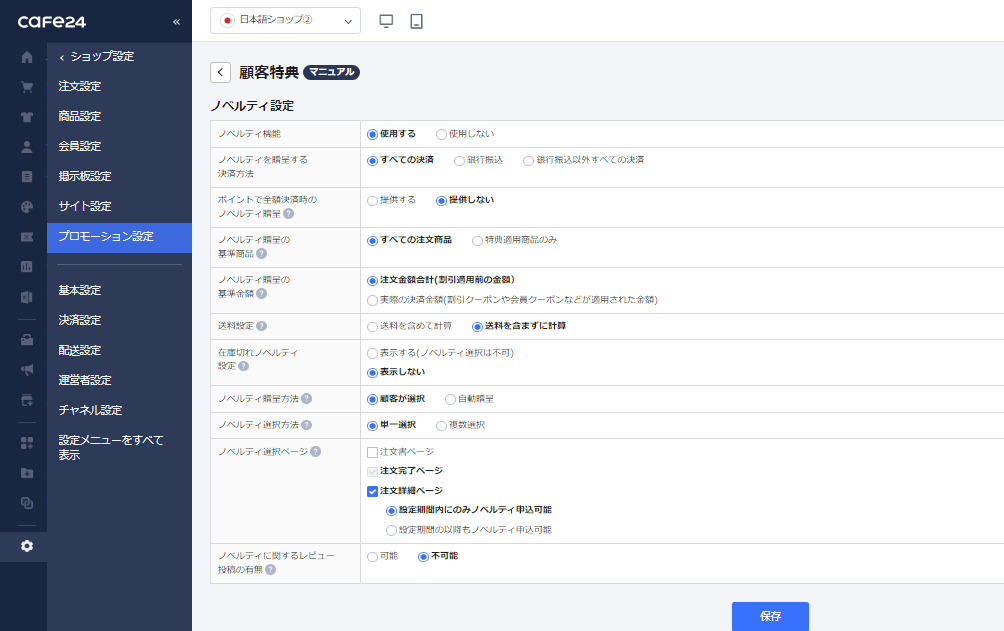Select 実際の決済金額 radio option

pyautogui.click(x=372, y=300)
